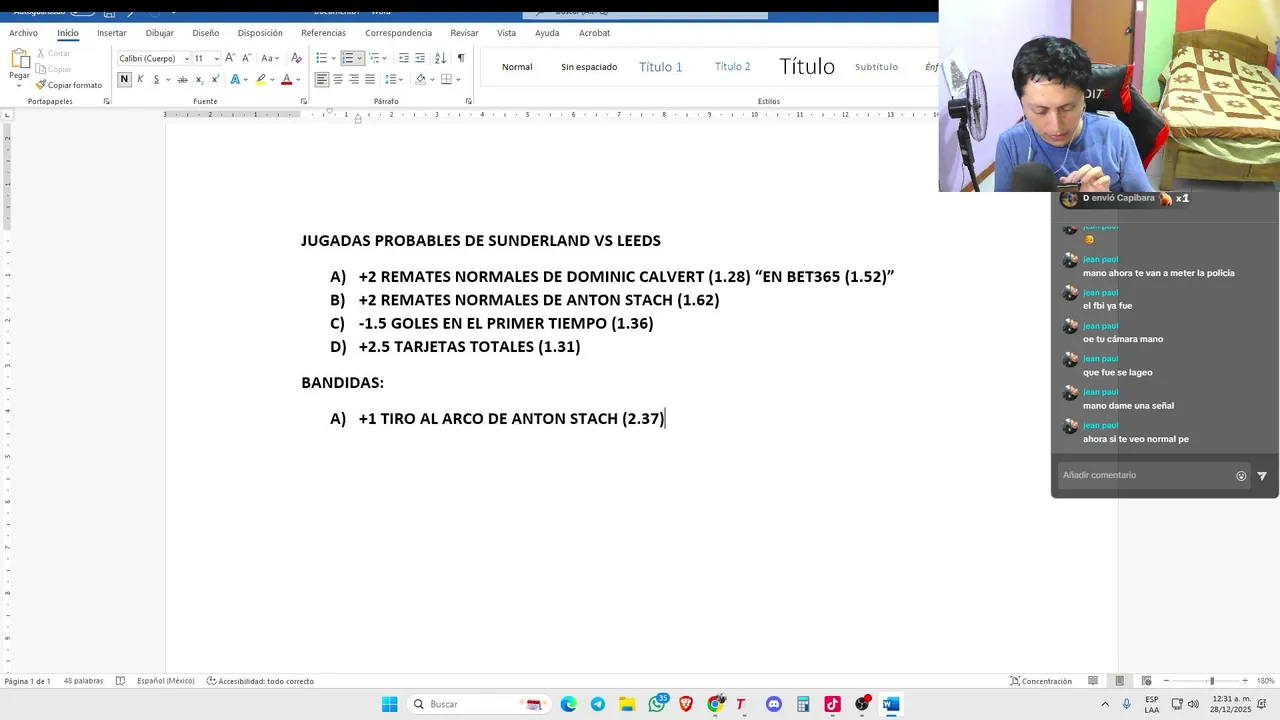Switch to the Revisar tab
The image size is (1280, 720).
tap(464, 33)
